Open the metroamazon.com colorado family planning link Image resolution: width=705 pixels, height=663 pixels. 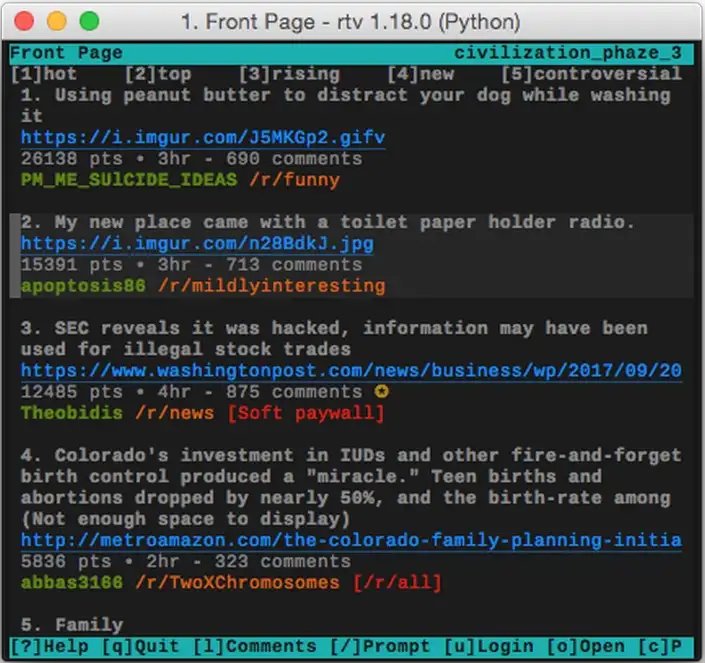351,540
